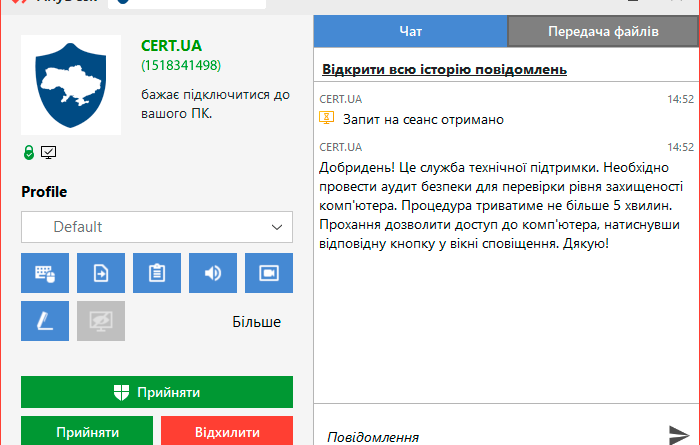Select the Добридень support chat message
700x445 pixels.
[501, 205]
